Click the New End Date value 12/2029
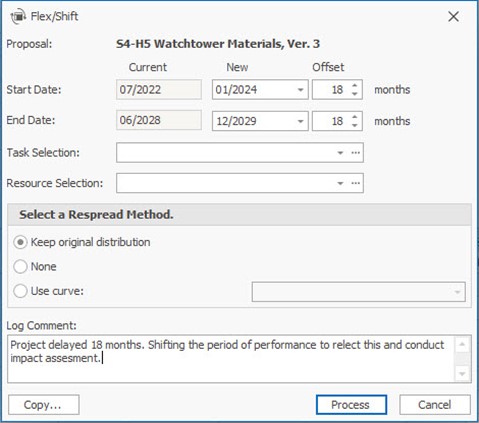 [236, 121]
